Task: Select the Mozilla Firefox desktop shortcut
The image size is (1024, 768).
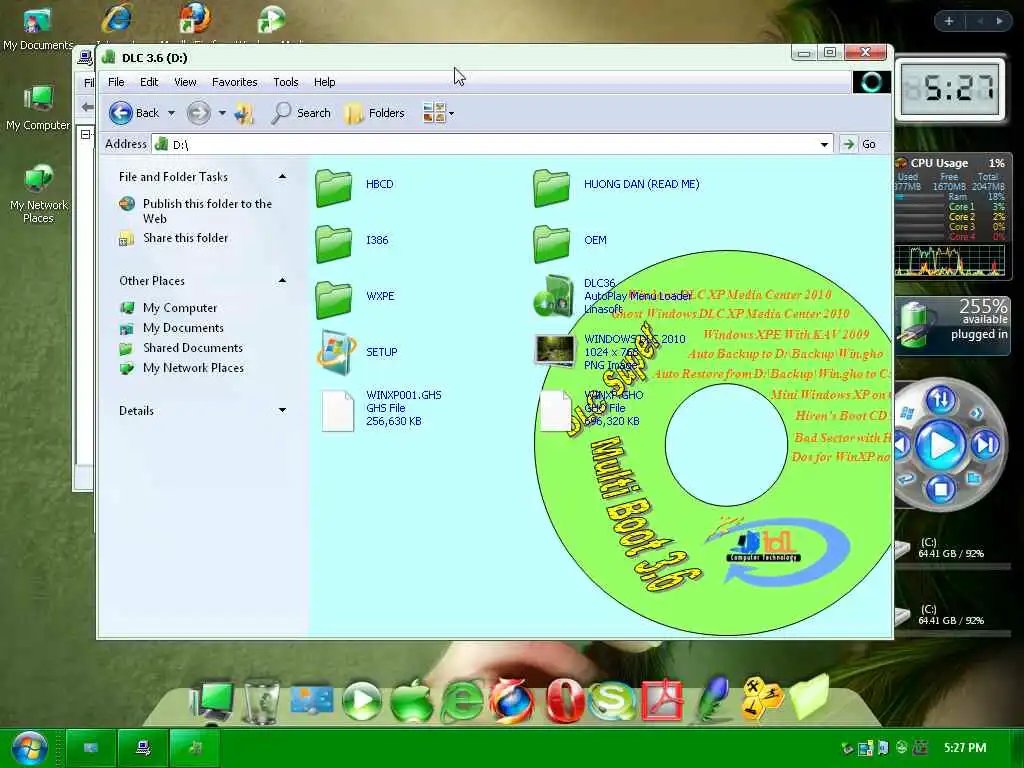Action: pos(195,18)
